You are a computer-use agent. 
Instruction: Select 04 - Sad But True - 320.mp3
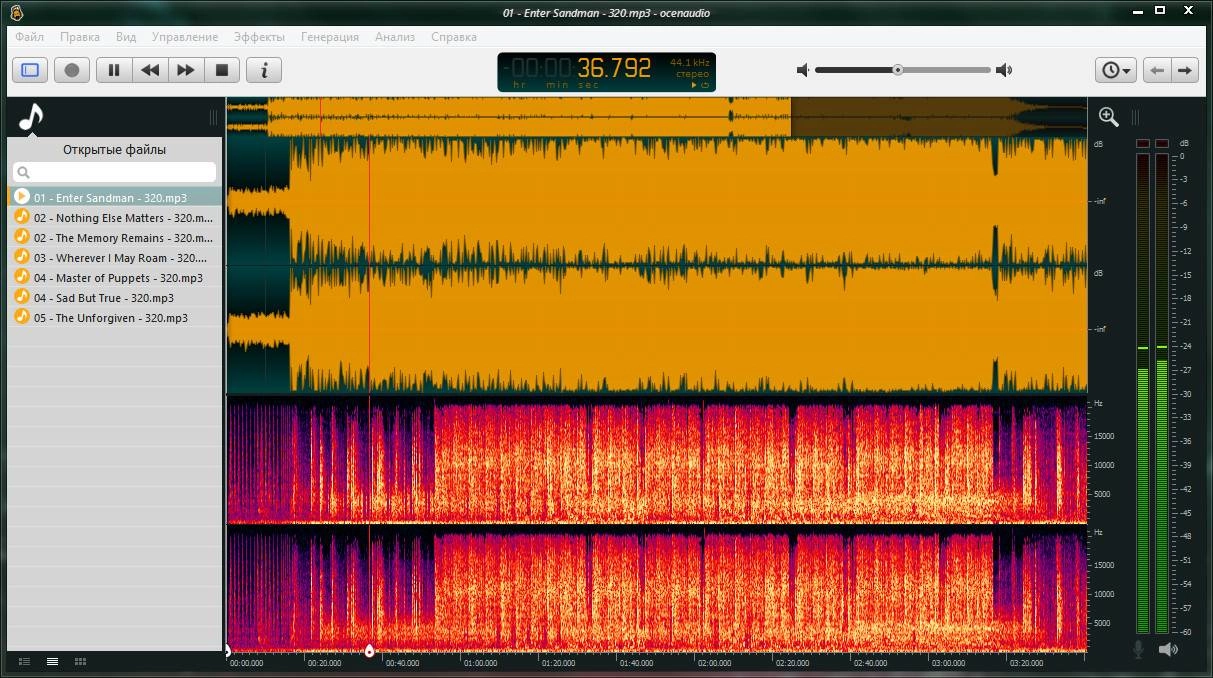click(x=114, y=297)
